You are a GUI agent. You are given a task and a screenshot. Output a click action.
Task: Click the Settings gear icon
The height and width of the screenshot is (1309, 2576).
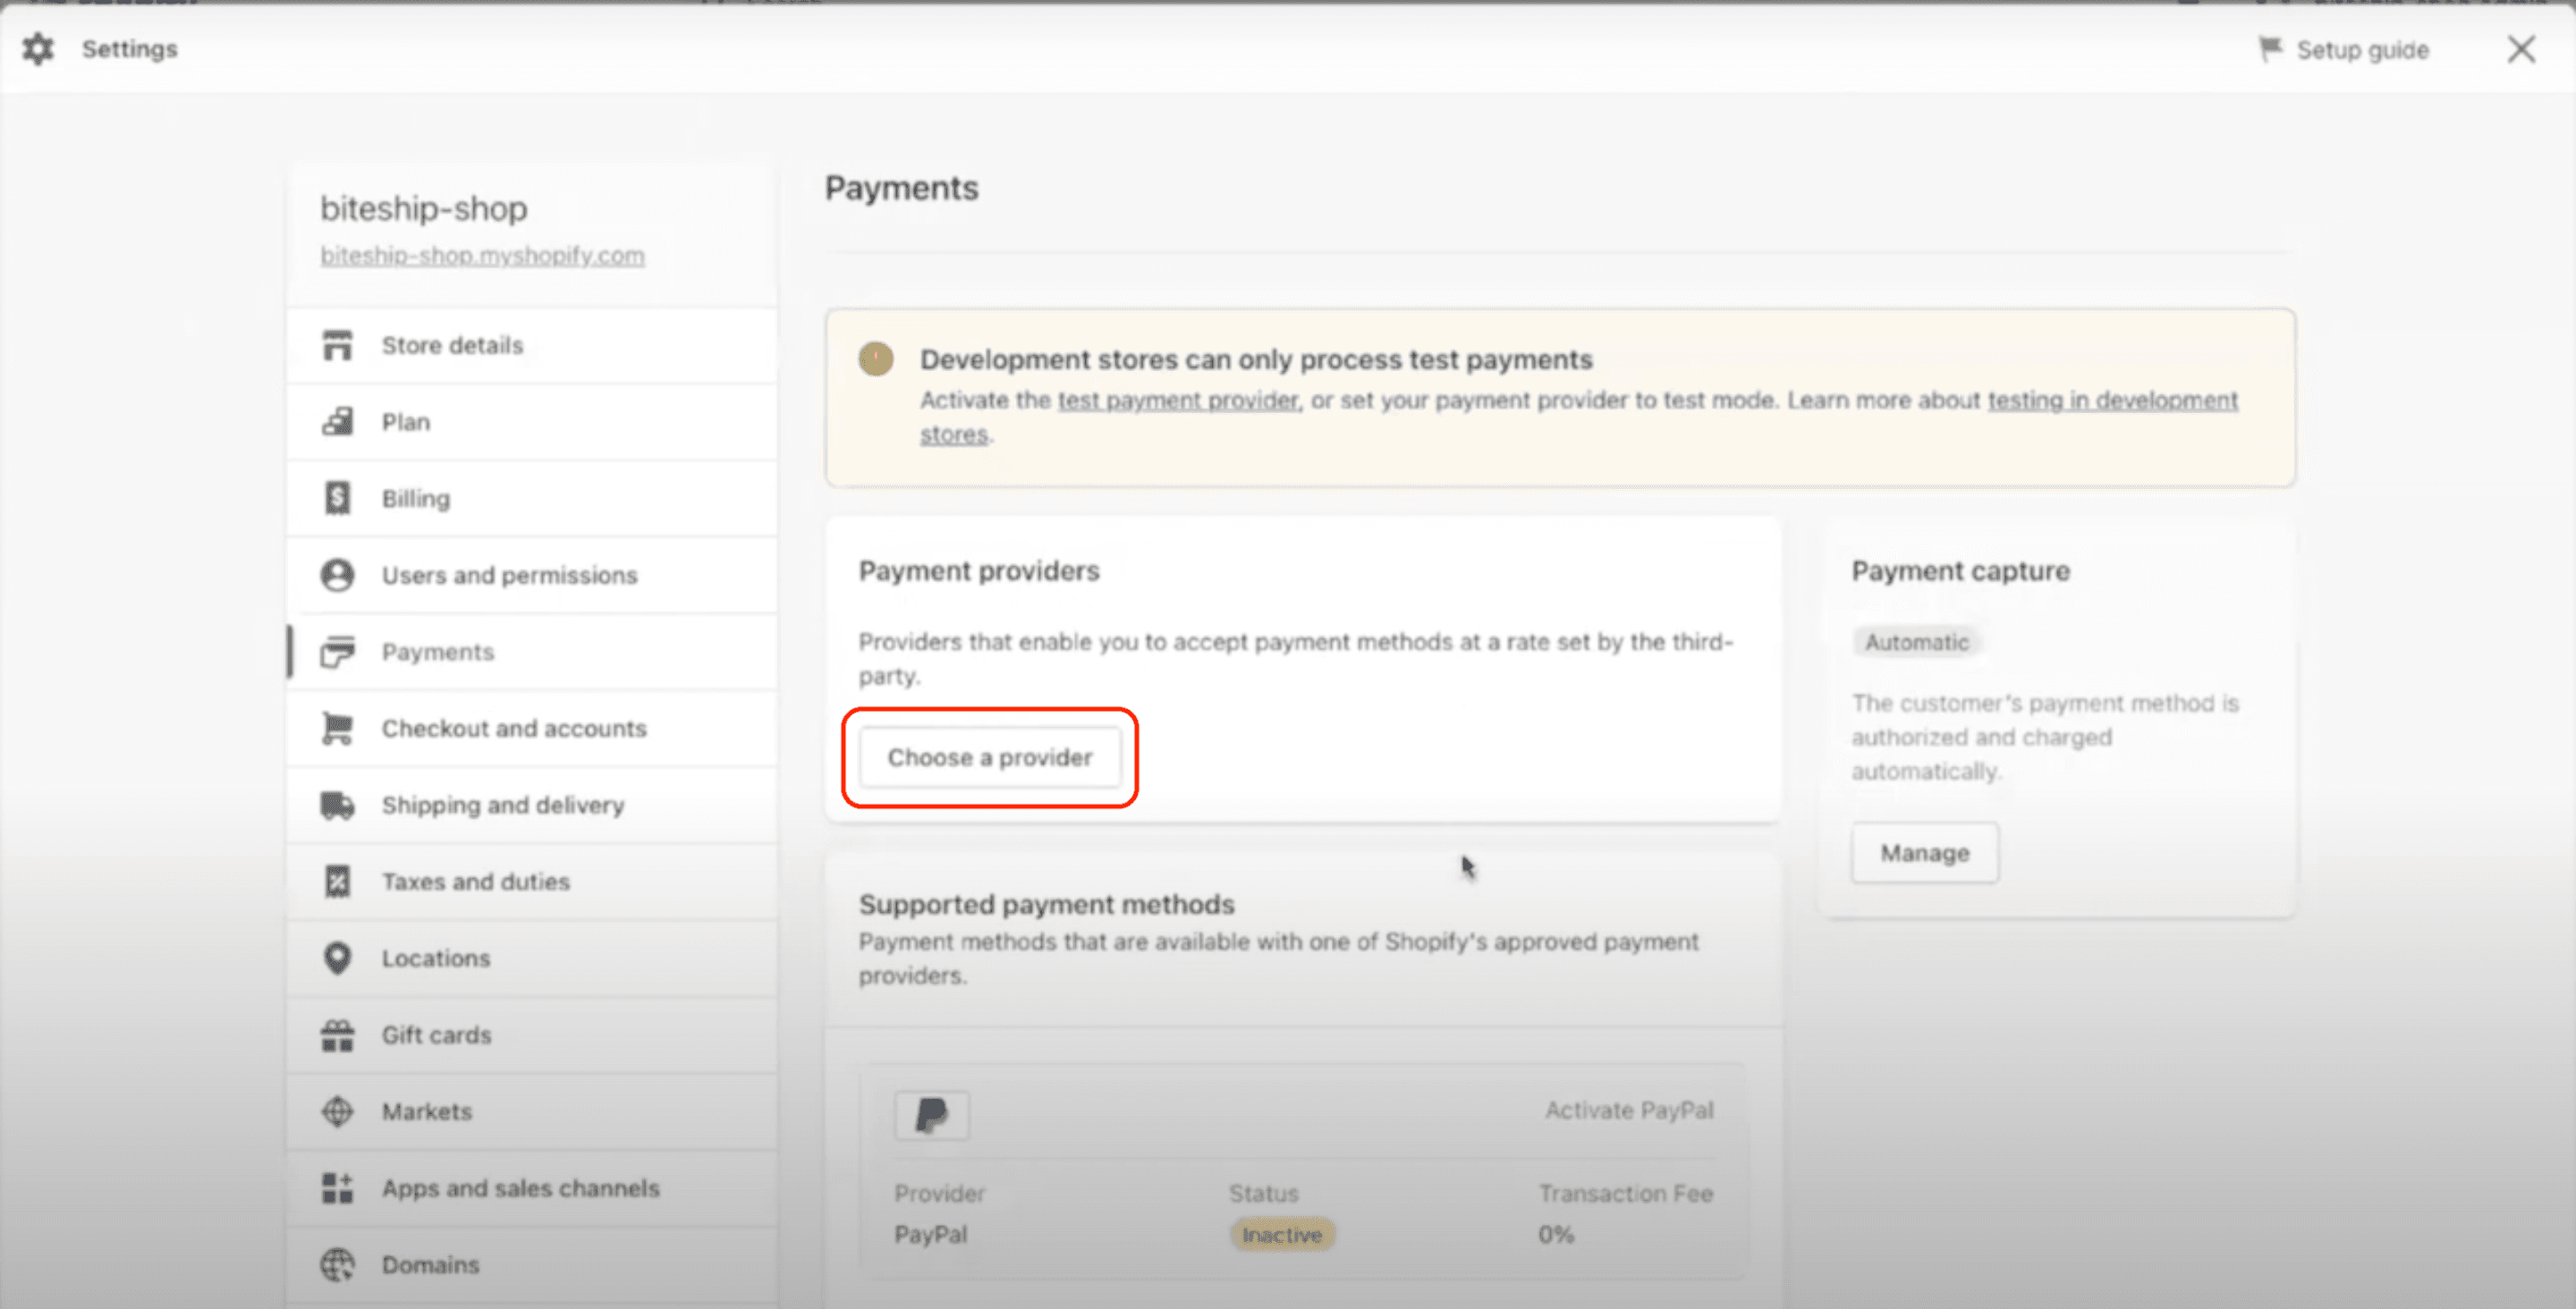point(38,49)
